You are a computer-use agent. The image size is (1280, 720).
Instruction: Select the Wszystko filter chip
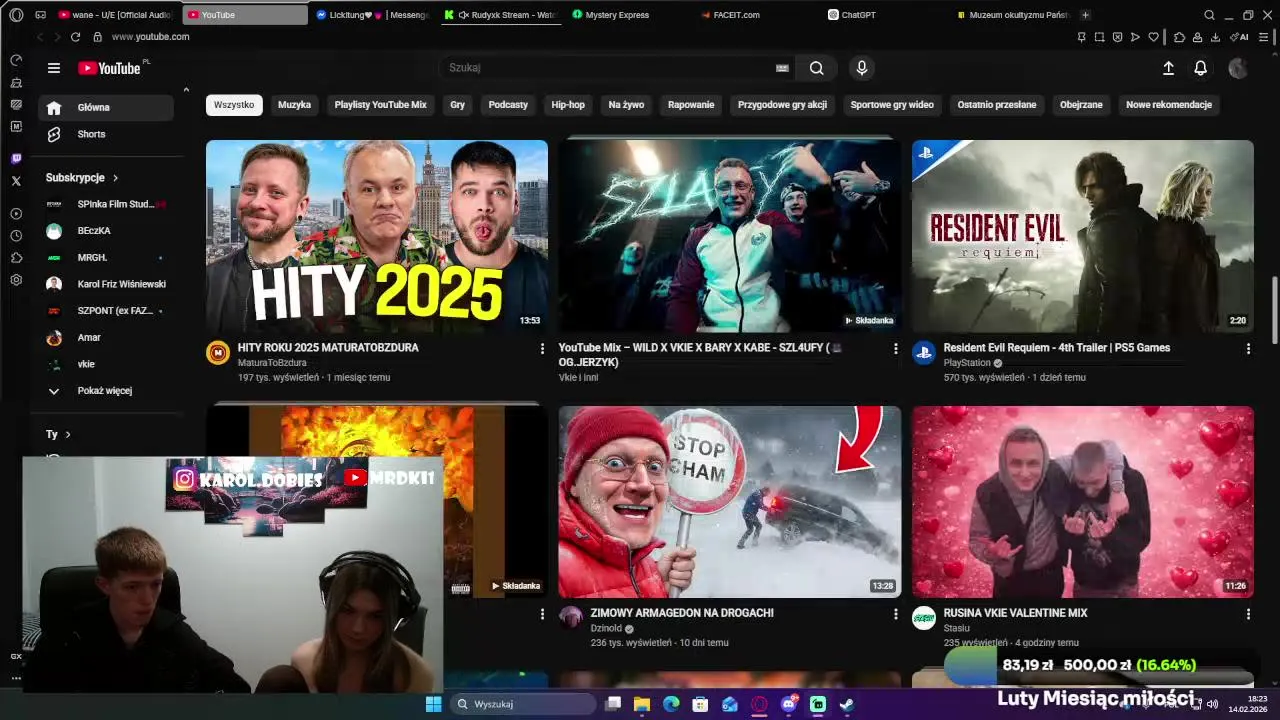[x=234, y=105]
